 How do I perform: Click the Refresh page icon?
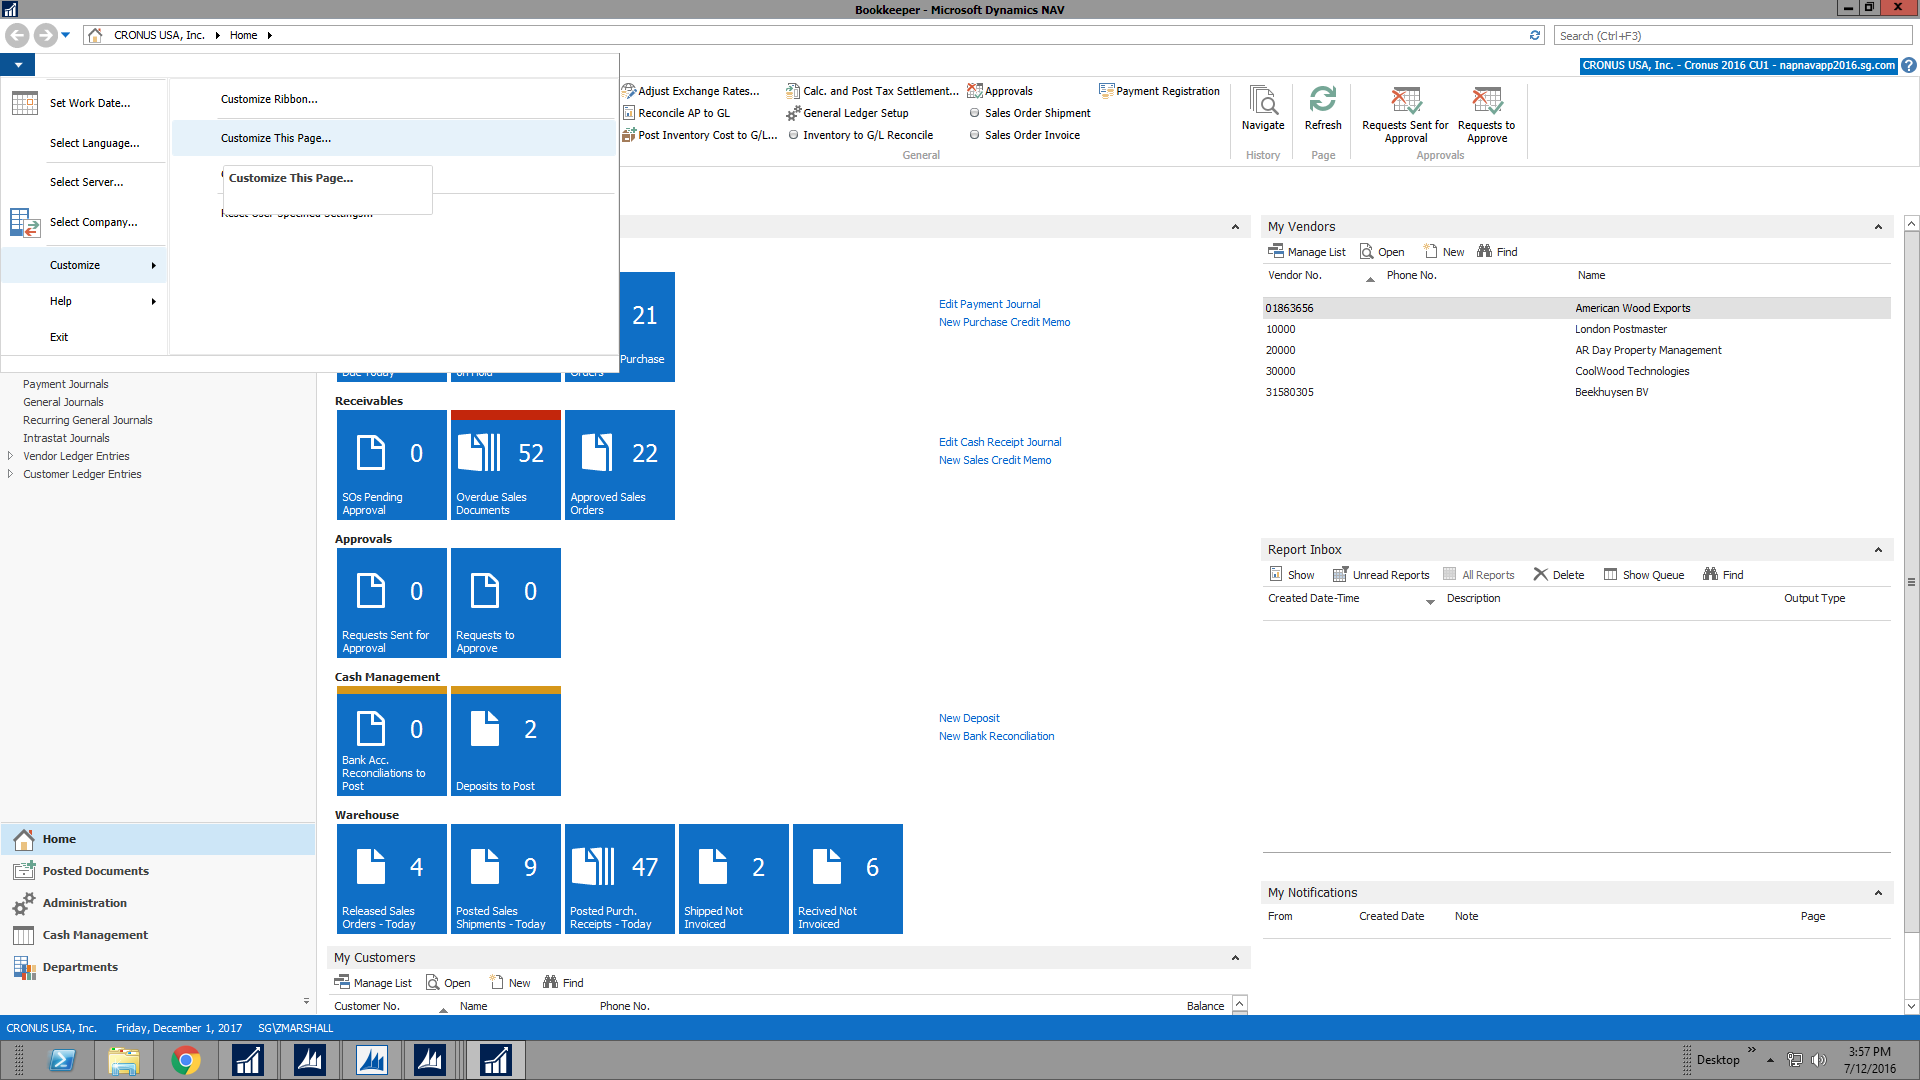pyautogui.click(x=1322, y=100)
